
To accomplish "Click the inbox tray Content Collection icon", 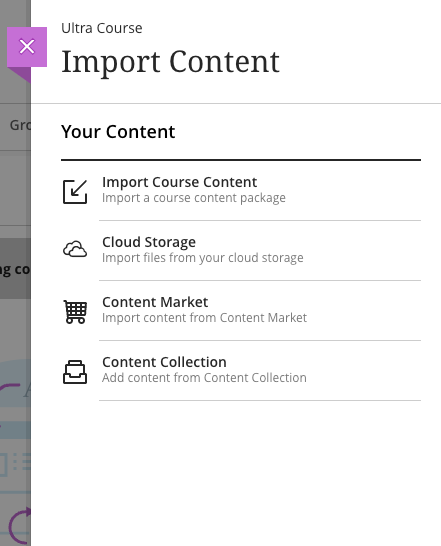I will pyautogui.click(x=75, y=372).
